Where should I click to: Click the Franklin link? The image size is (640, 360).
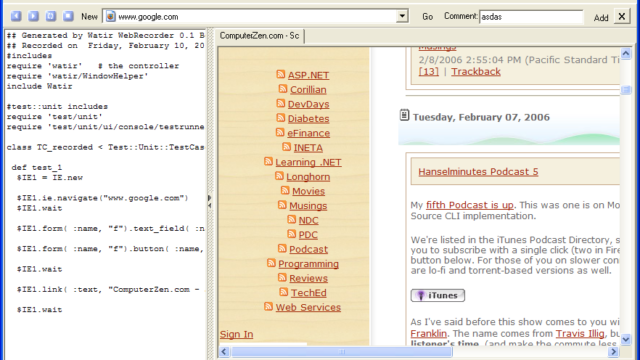coord(429,334)
